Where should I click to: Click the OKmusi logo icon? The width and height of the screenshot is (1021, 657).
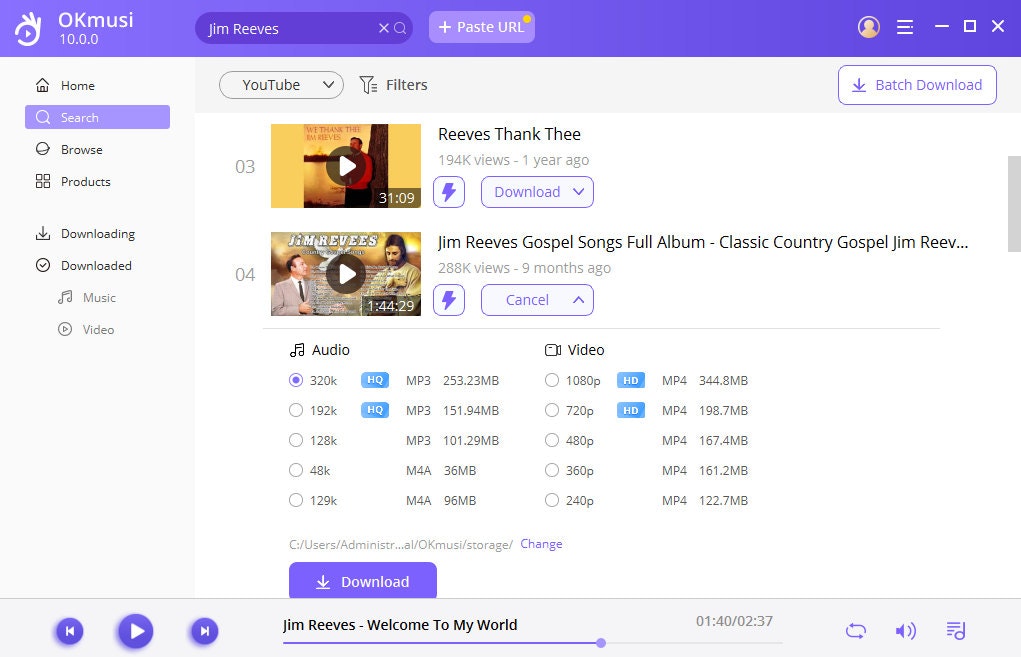pos(28,29)
